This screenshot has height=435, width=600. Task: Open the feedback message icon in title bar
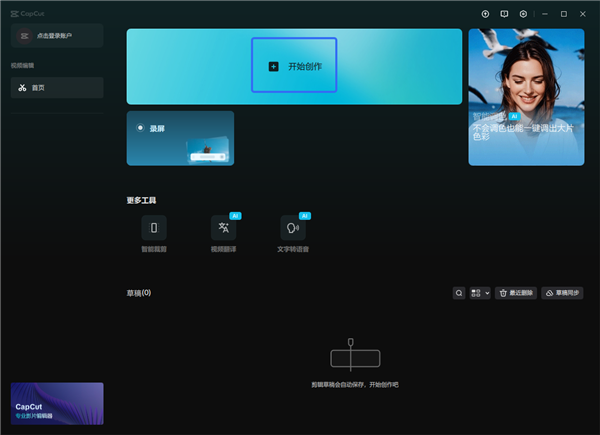pyautogui.click(x=504, y=14)
